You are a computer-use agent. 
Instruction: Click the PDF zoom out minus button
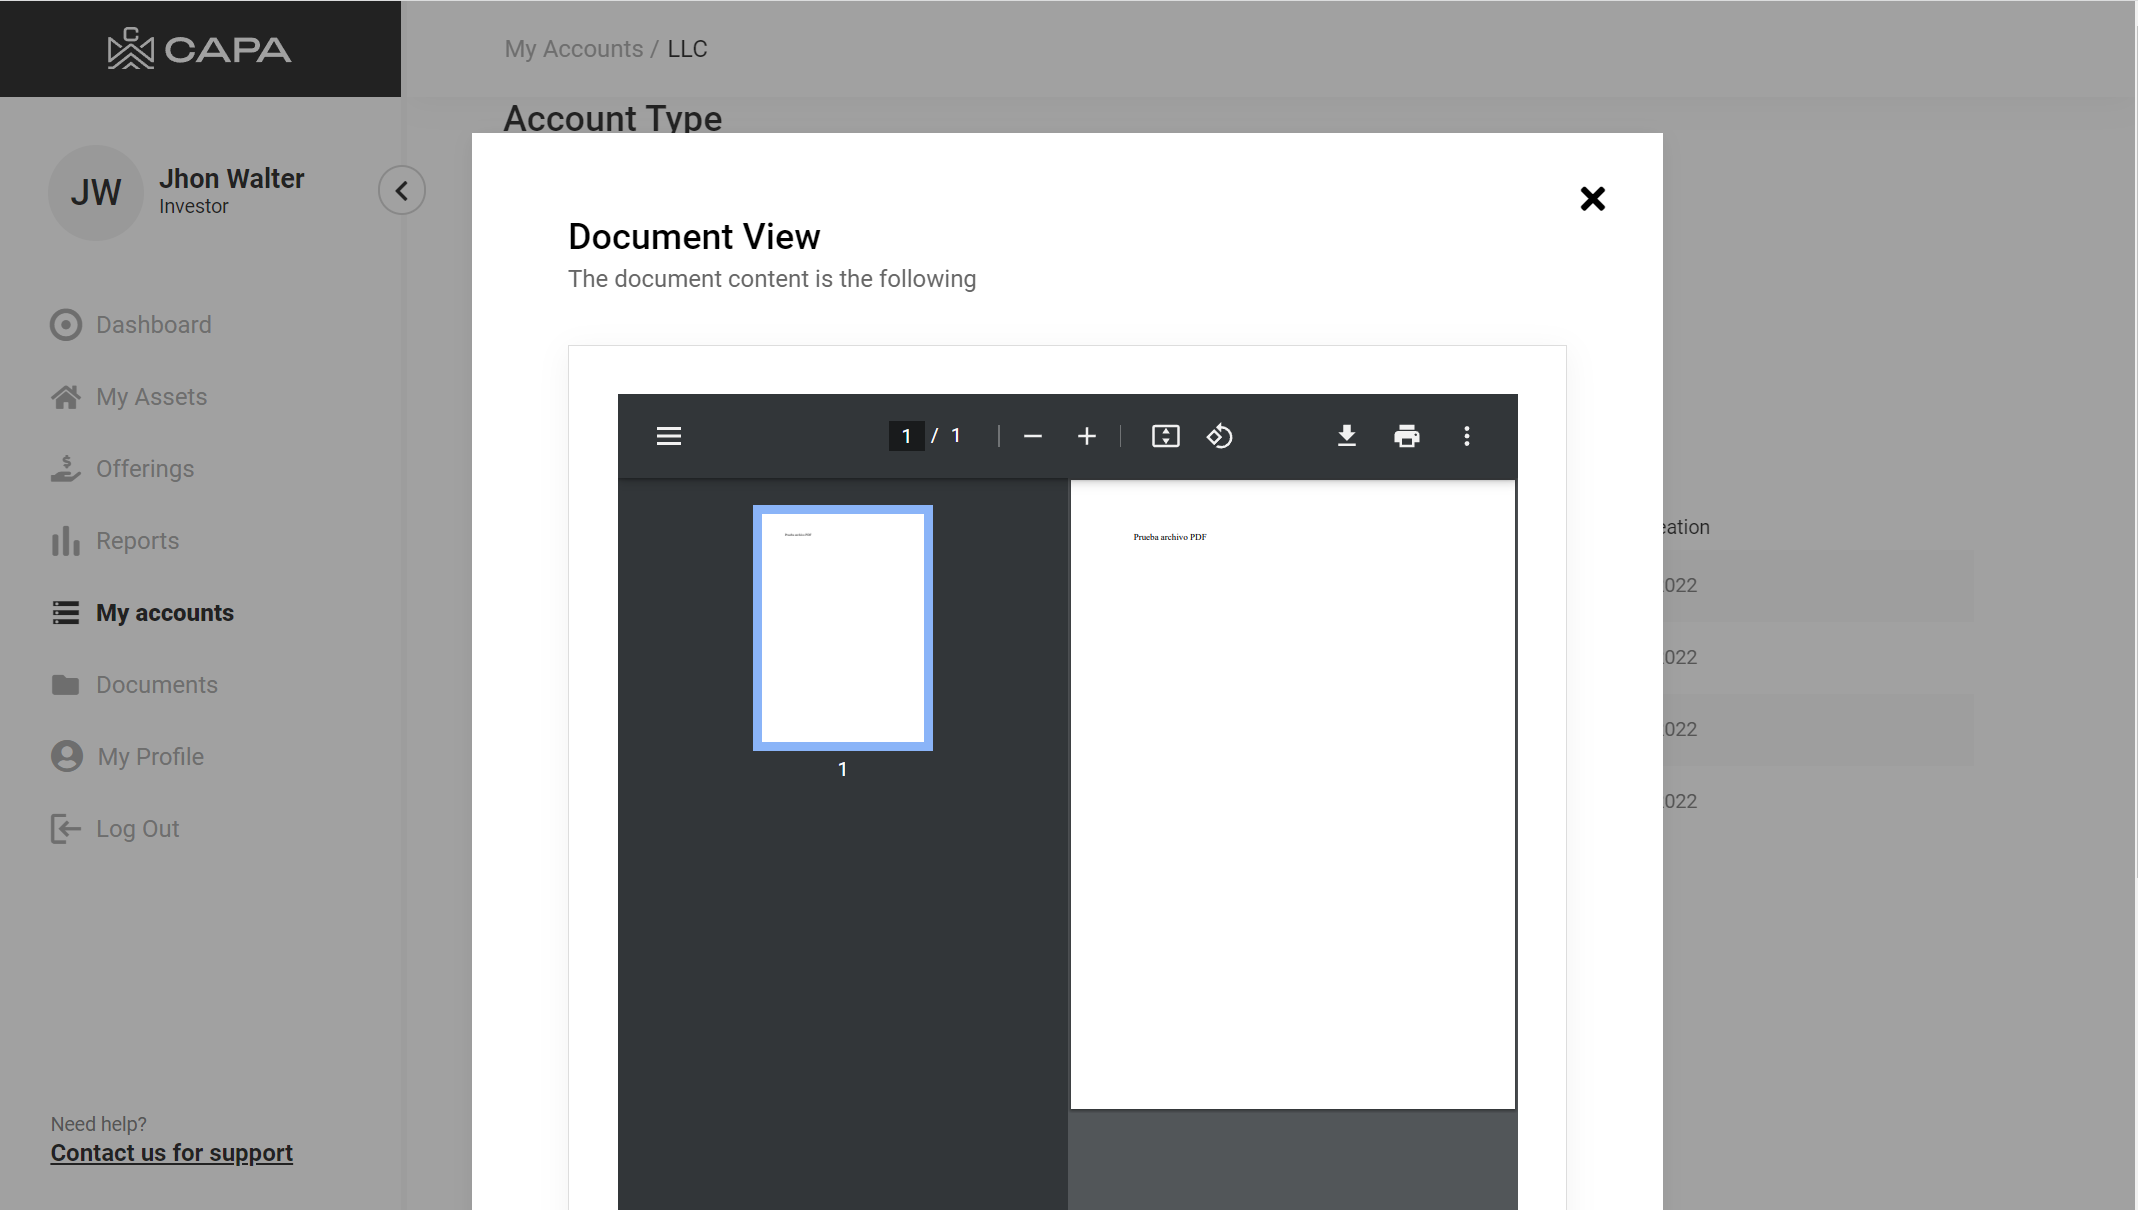click(1033, 436)
